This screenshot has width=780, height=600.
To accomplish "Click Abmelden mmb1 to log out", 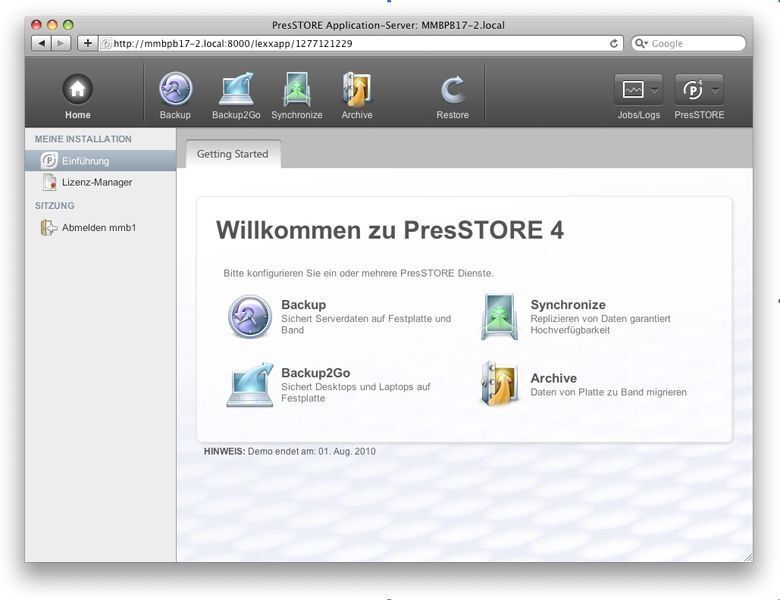I will coord(99,228).
